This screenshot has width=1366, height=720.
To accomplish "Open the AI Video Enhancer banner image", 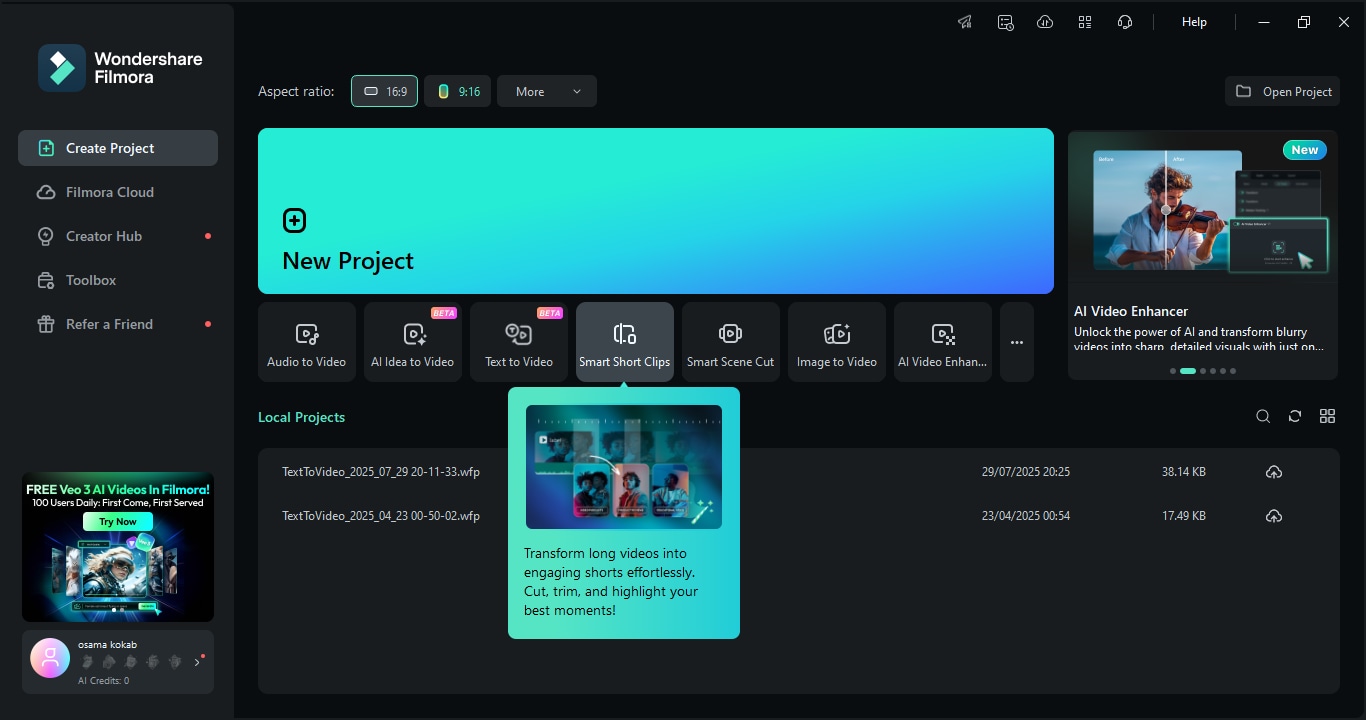I will [x=1203, y=207].
